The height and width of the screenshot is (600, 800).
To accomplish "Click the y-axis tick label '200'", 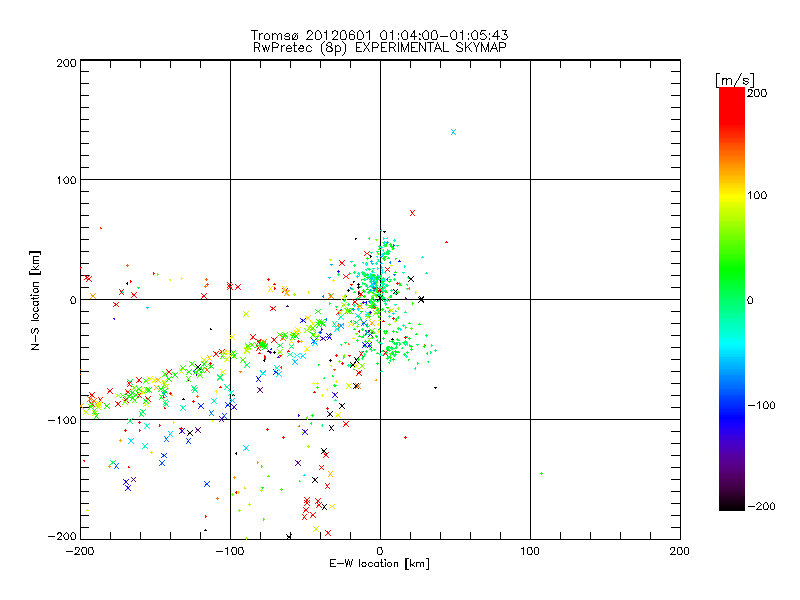I will pos(66,63).
